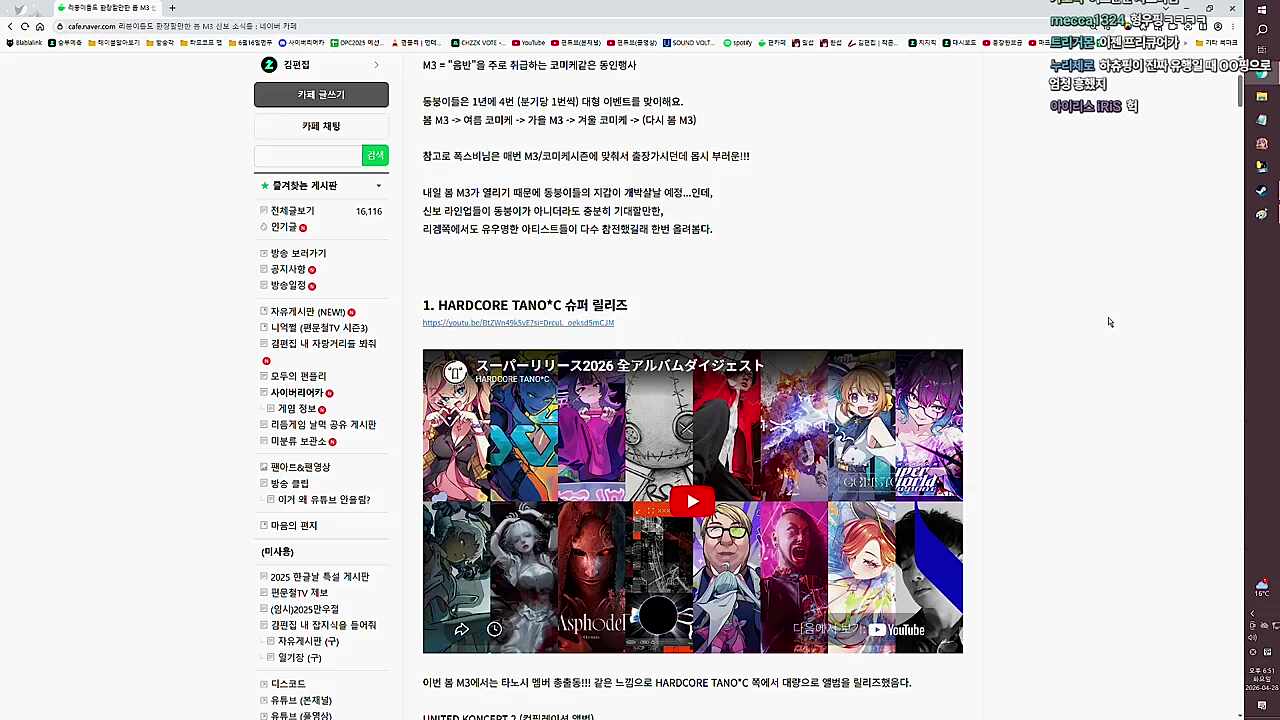Open the 자유게시판 (NEW!) board
This screenshot has width=1280, height=720.
tap(308, 312)
